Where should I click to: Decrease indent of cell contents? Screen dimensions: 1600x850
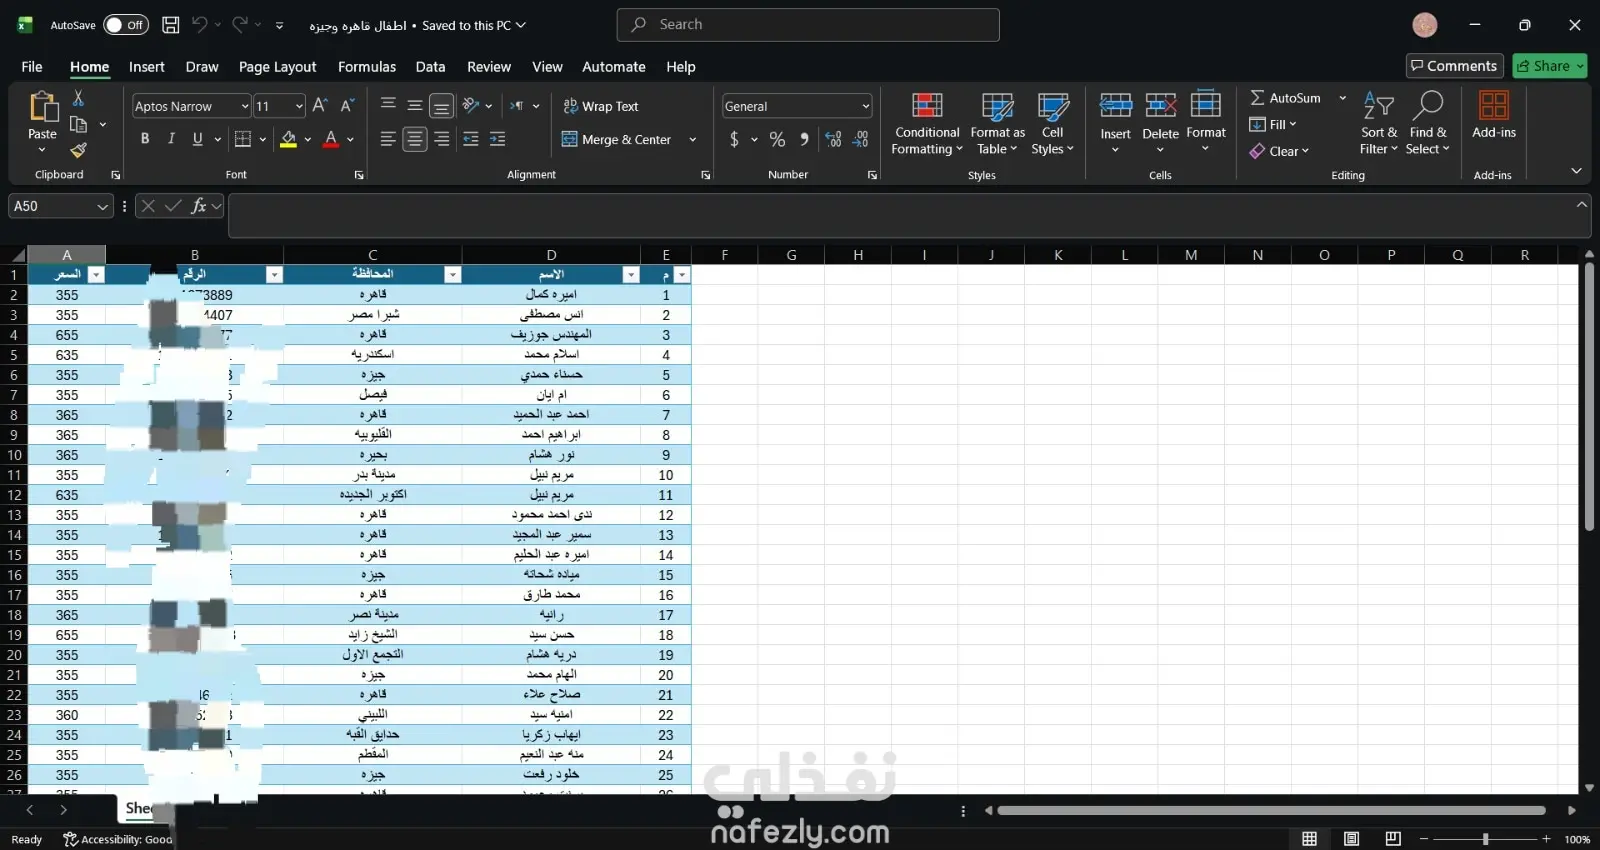[471, 139]
